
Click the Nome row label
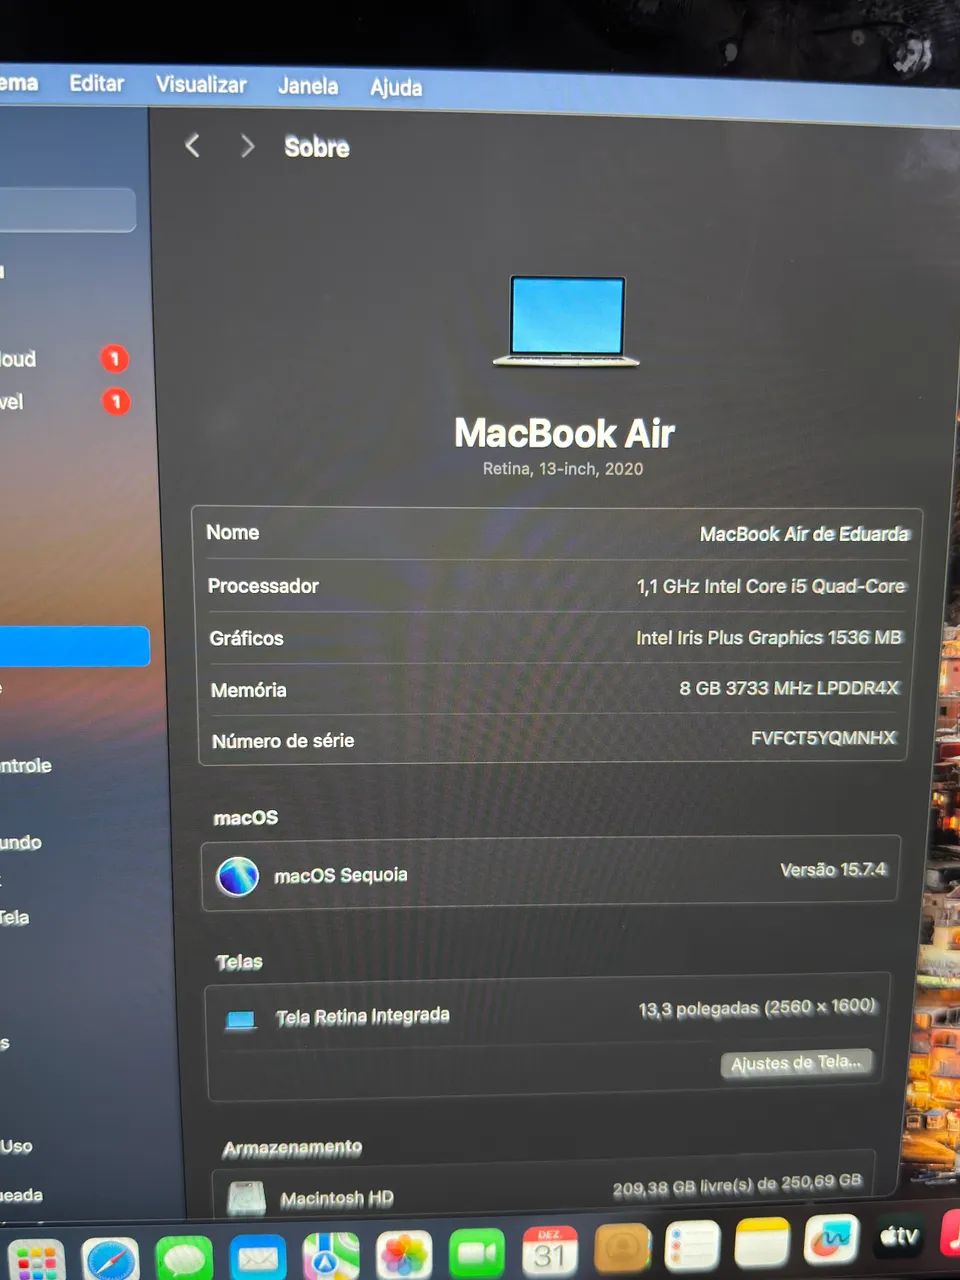[x=233, y=533]
